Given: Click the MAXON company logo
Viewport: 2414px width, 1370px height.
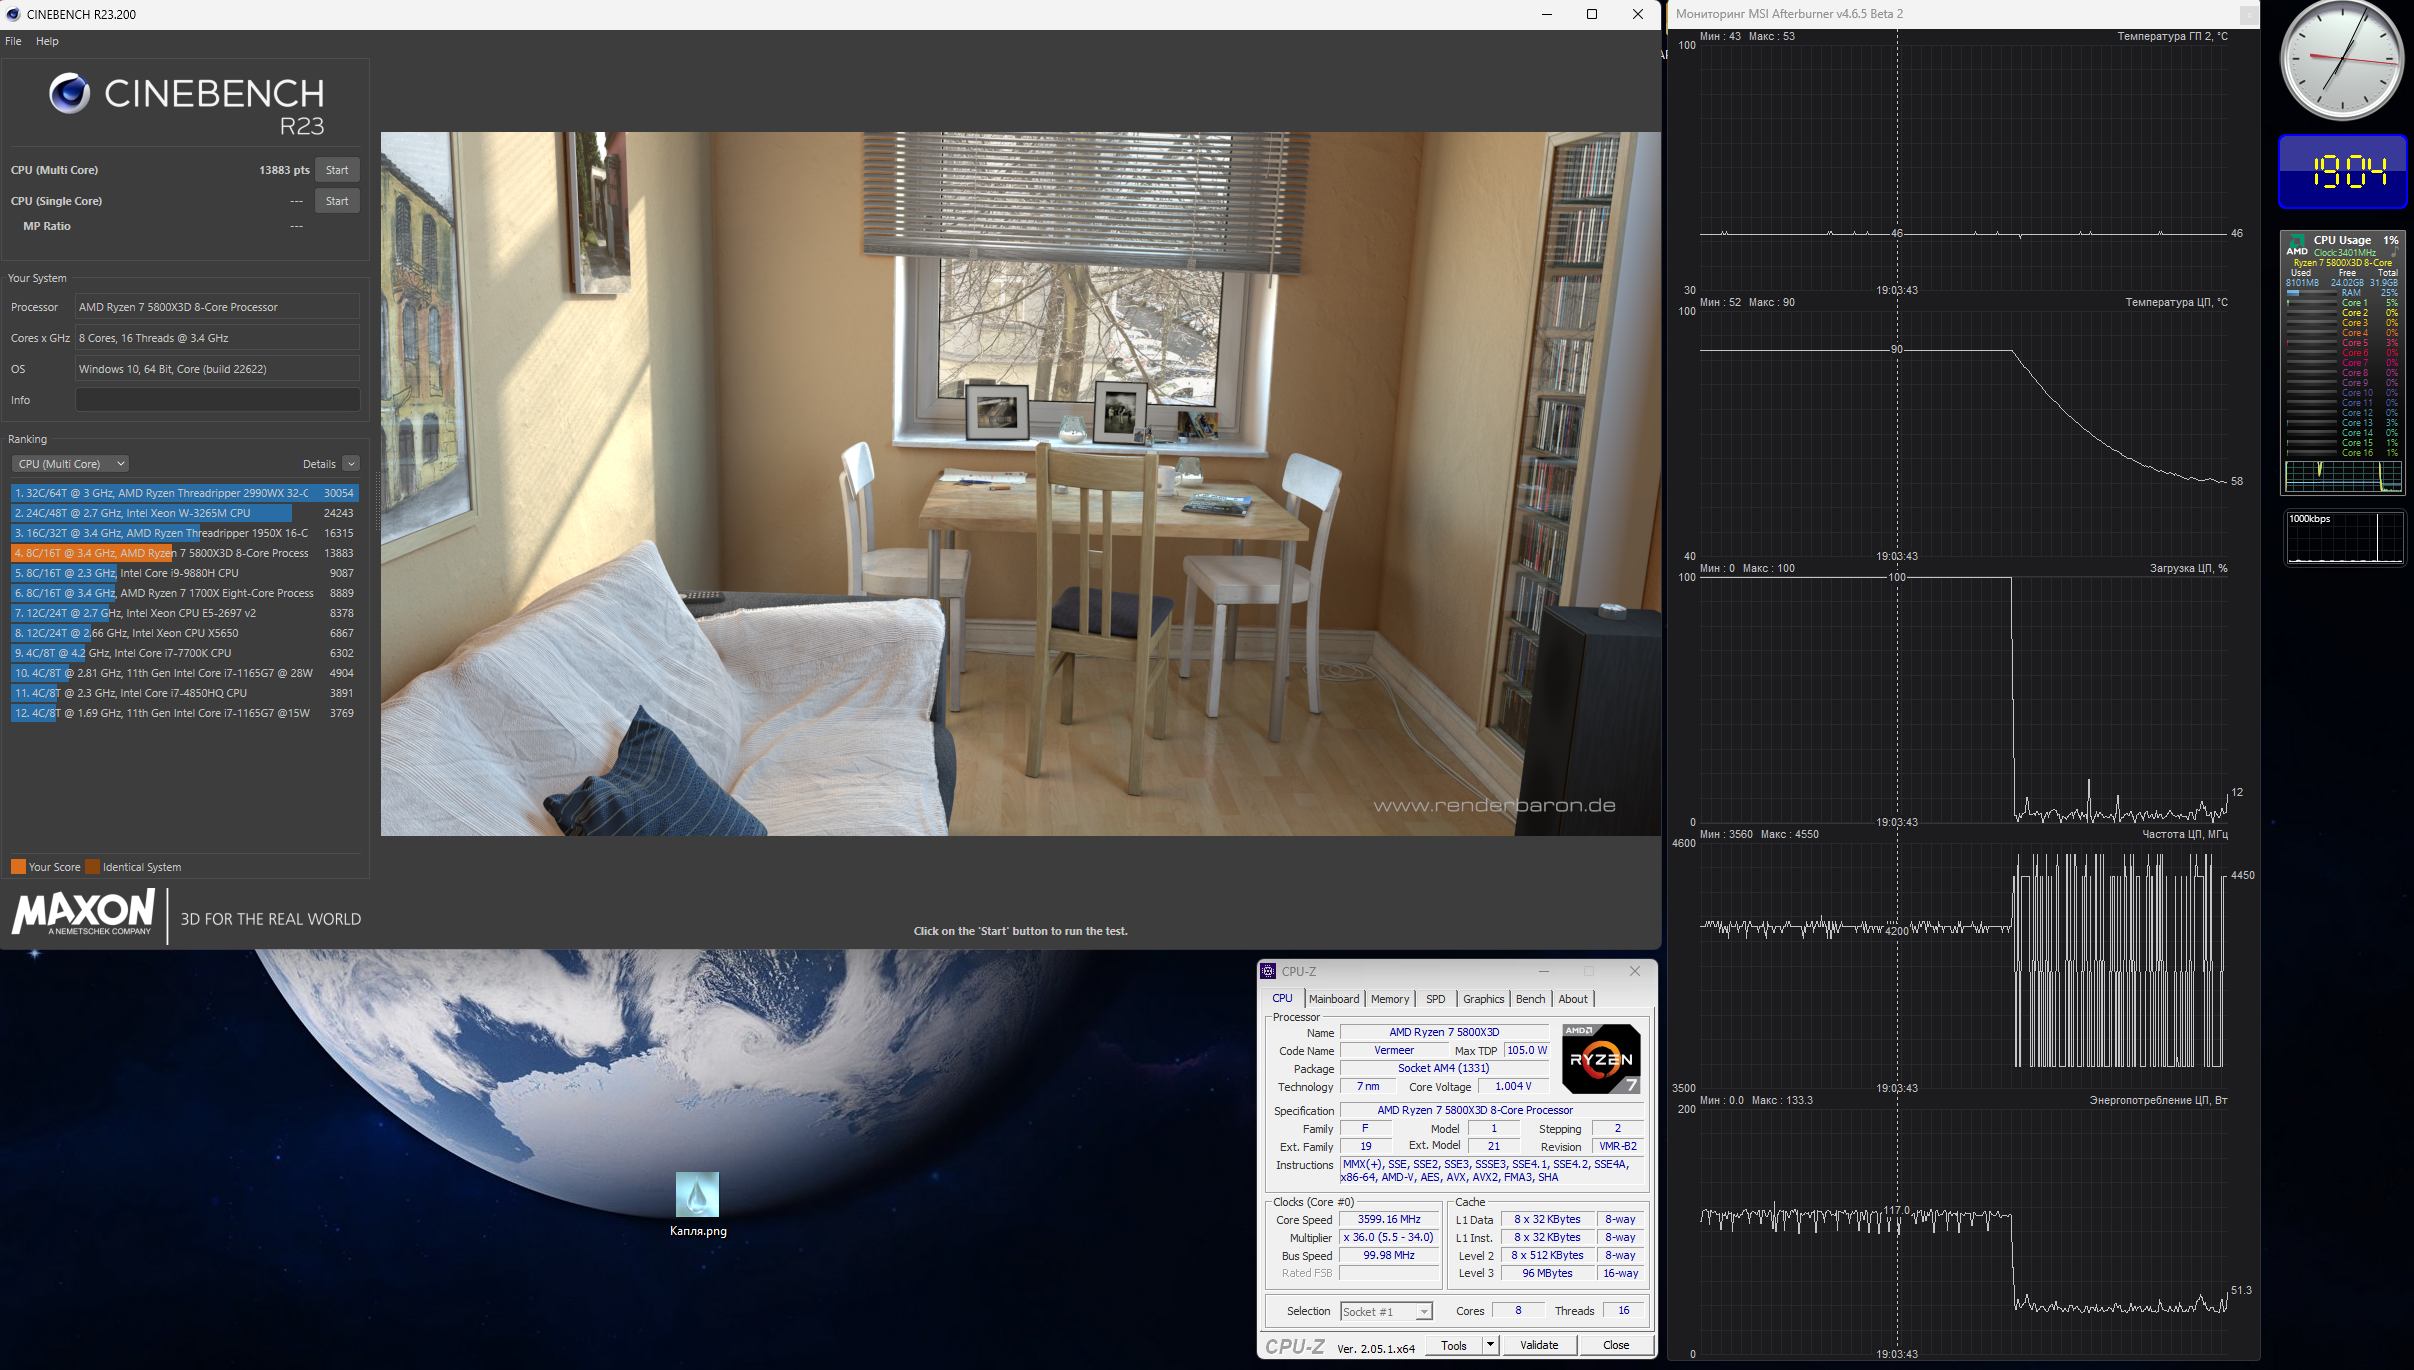Looking at the screenshot, I should tap(84, 913).
